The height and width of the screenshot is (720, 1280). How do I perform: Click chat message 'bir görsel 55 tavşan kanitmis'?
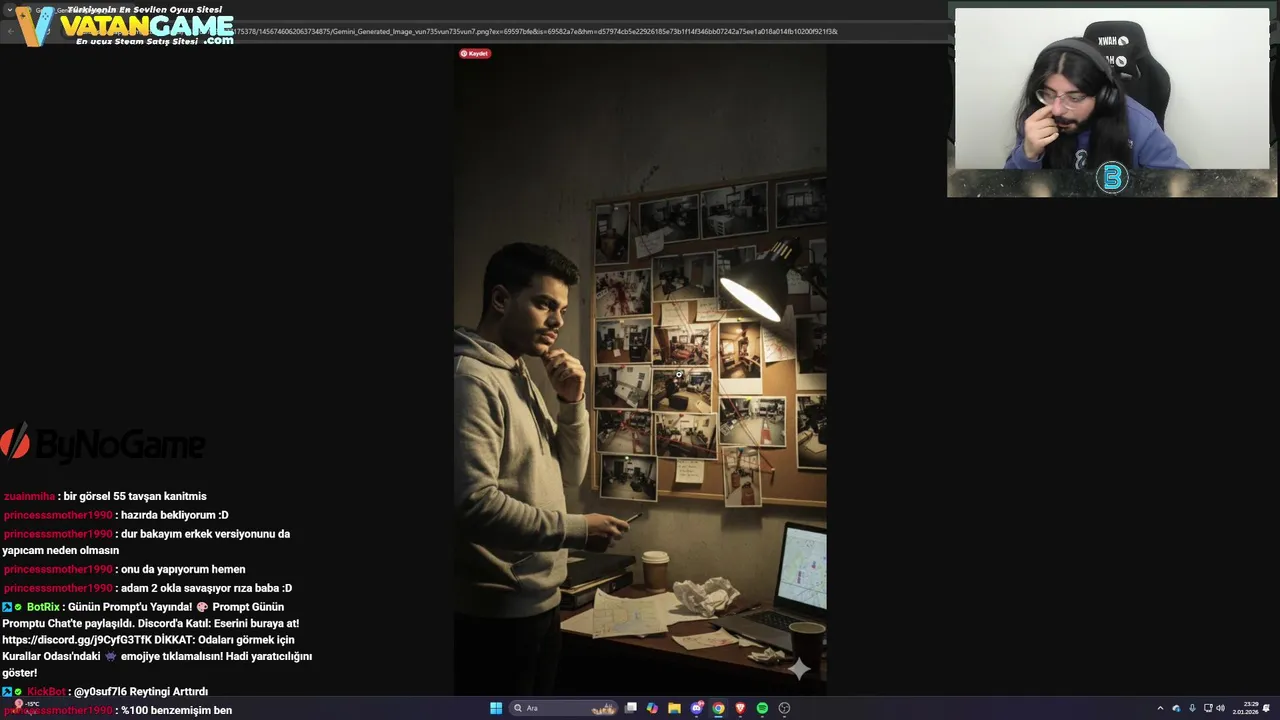135,496
